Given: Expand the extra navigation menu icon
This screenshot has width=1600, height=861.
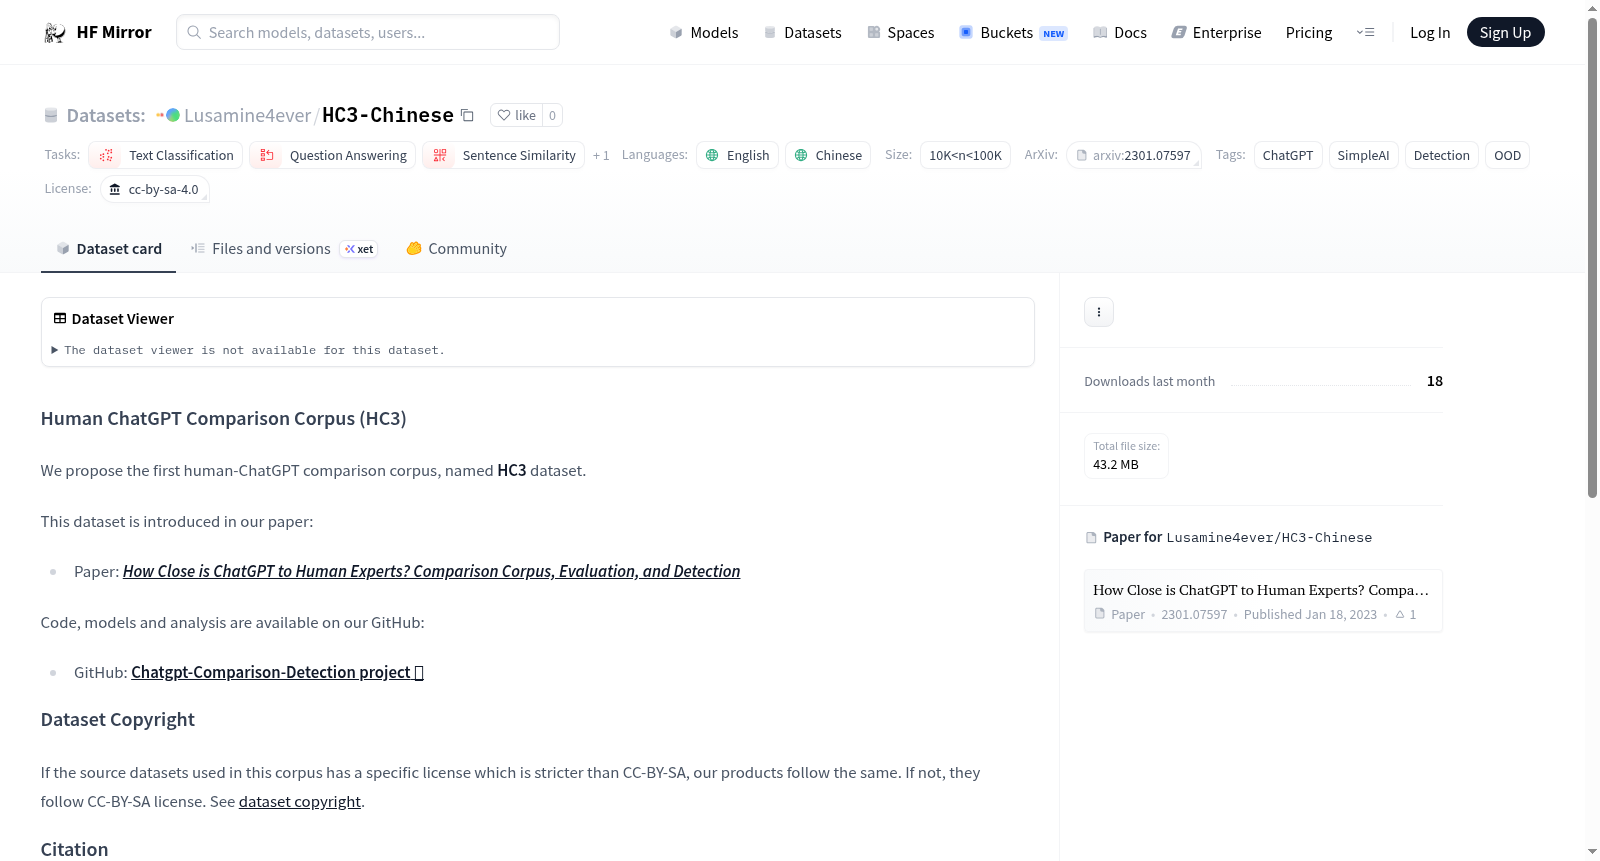Looking at the screenshot, I should pyautogui.click(x=1365, y=33).
